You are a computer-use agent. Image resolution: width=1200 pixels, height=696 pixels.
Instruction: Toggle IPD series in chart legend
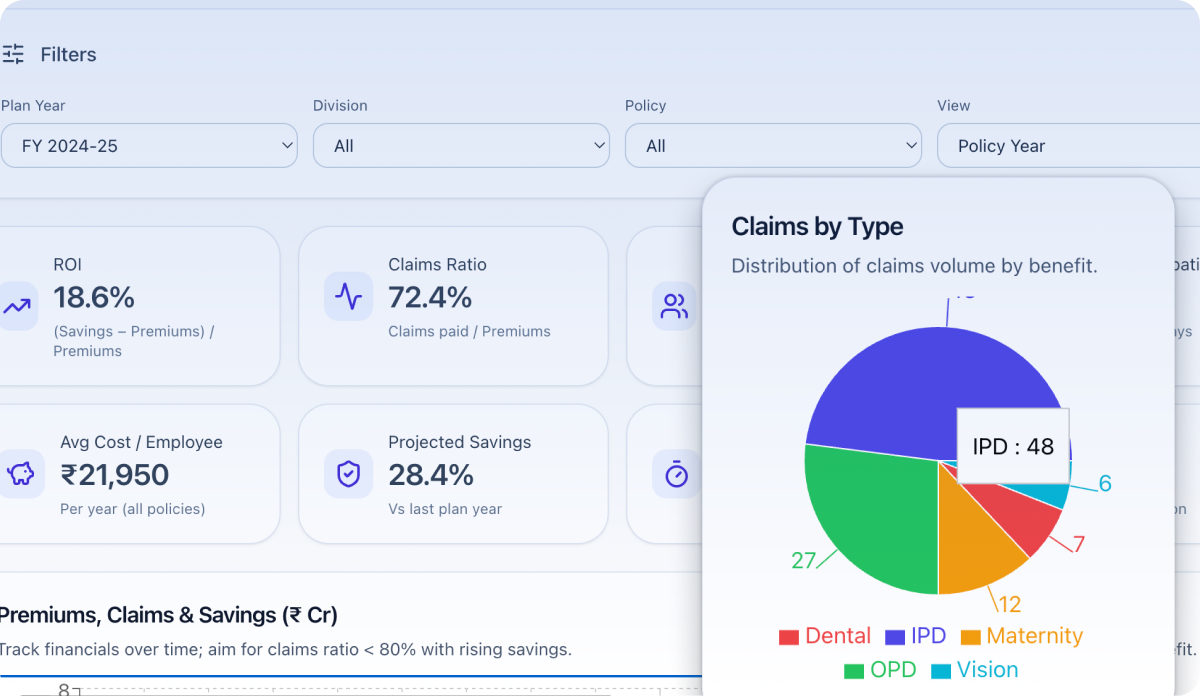914,636
